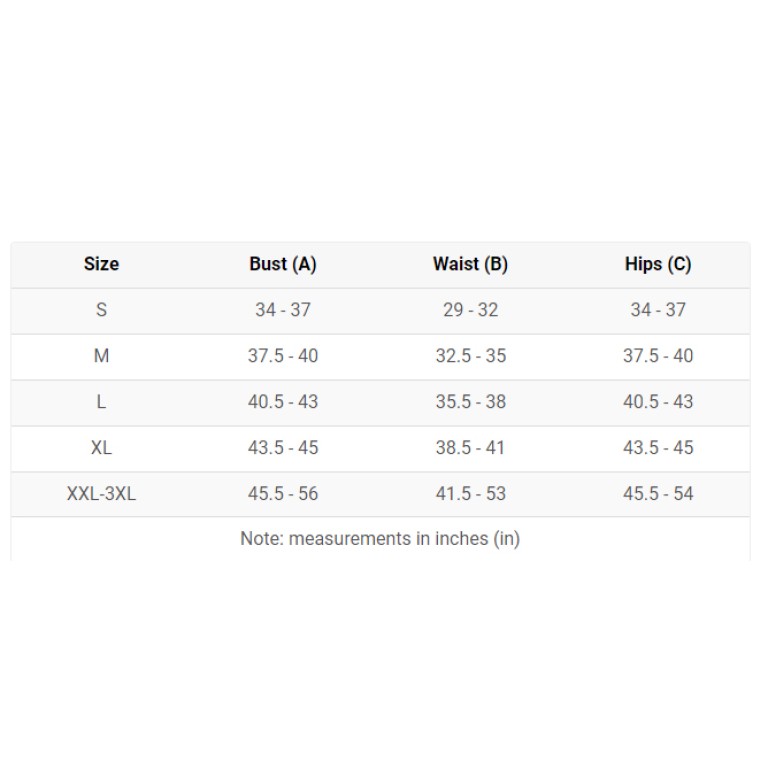Select the Hips (C) column header
The image size is (768, 768).
[658, 264]
